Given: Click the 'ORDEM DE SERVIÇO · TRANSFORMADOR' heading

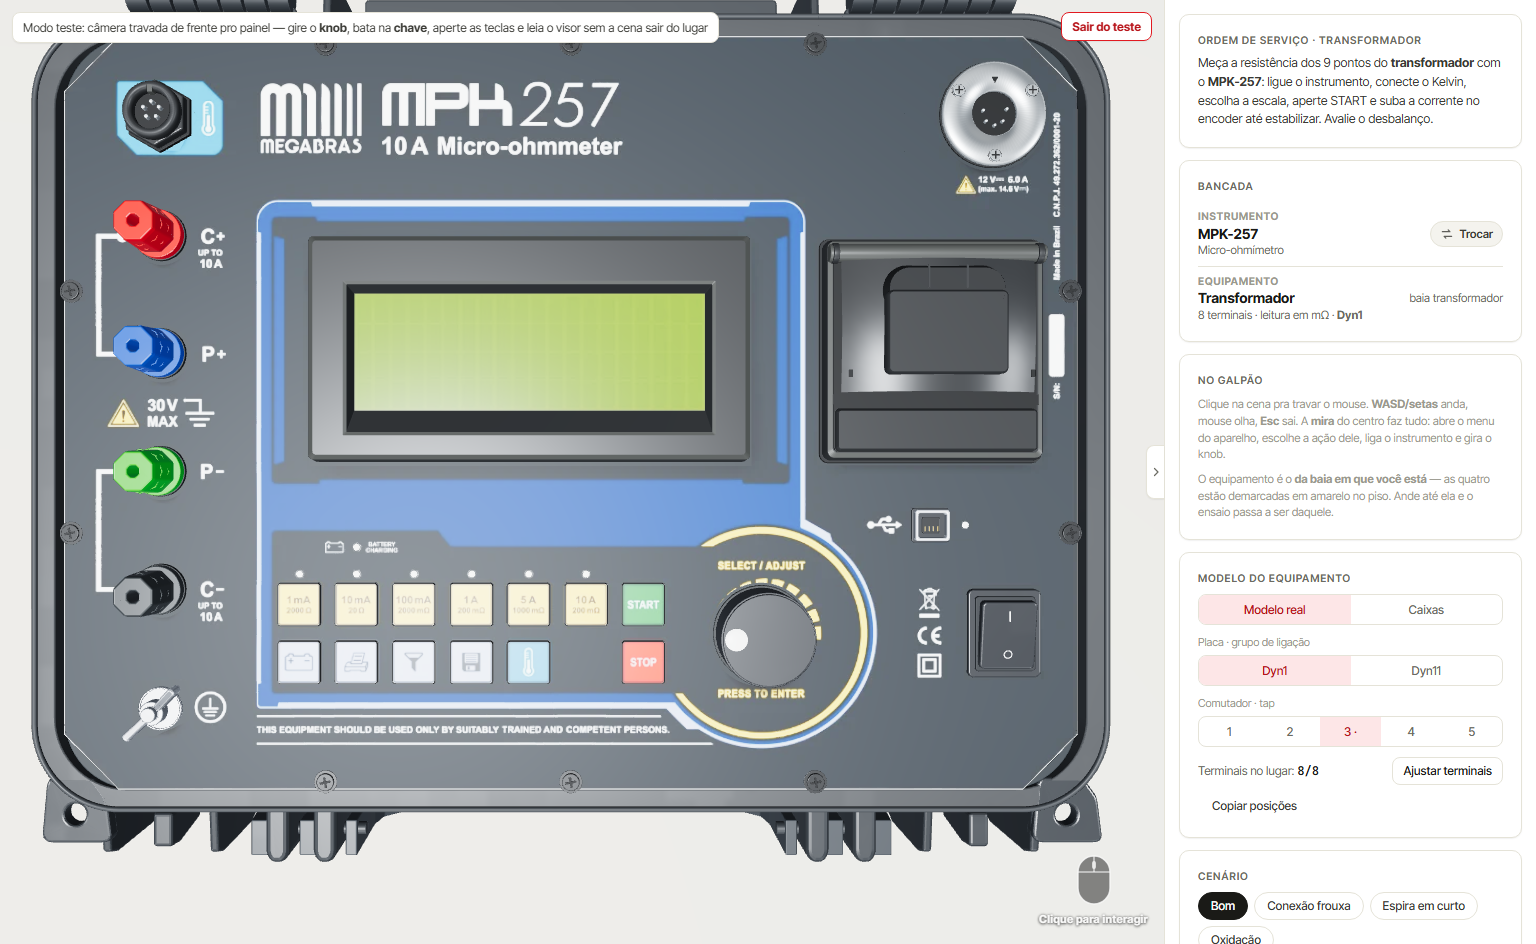Looking at the screenshot, I should (1309, 40).
